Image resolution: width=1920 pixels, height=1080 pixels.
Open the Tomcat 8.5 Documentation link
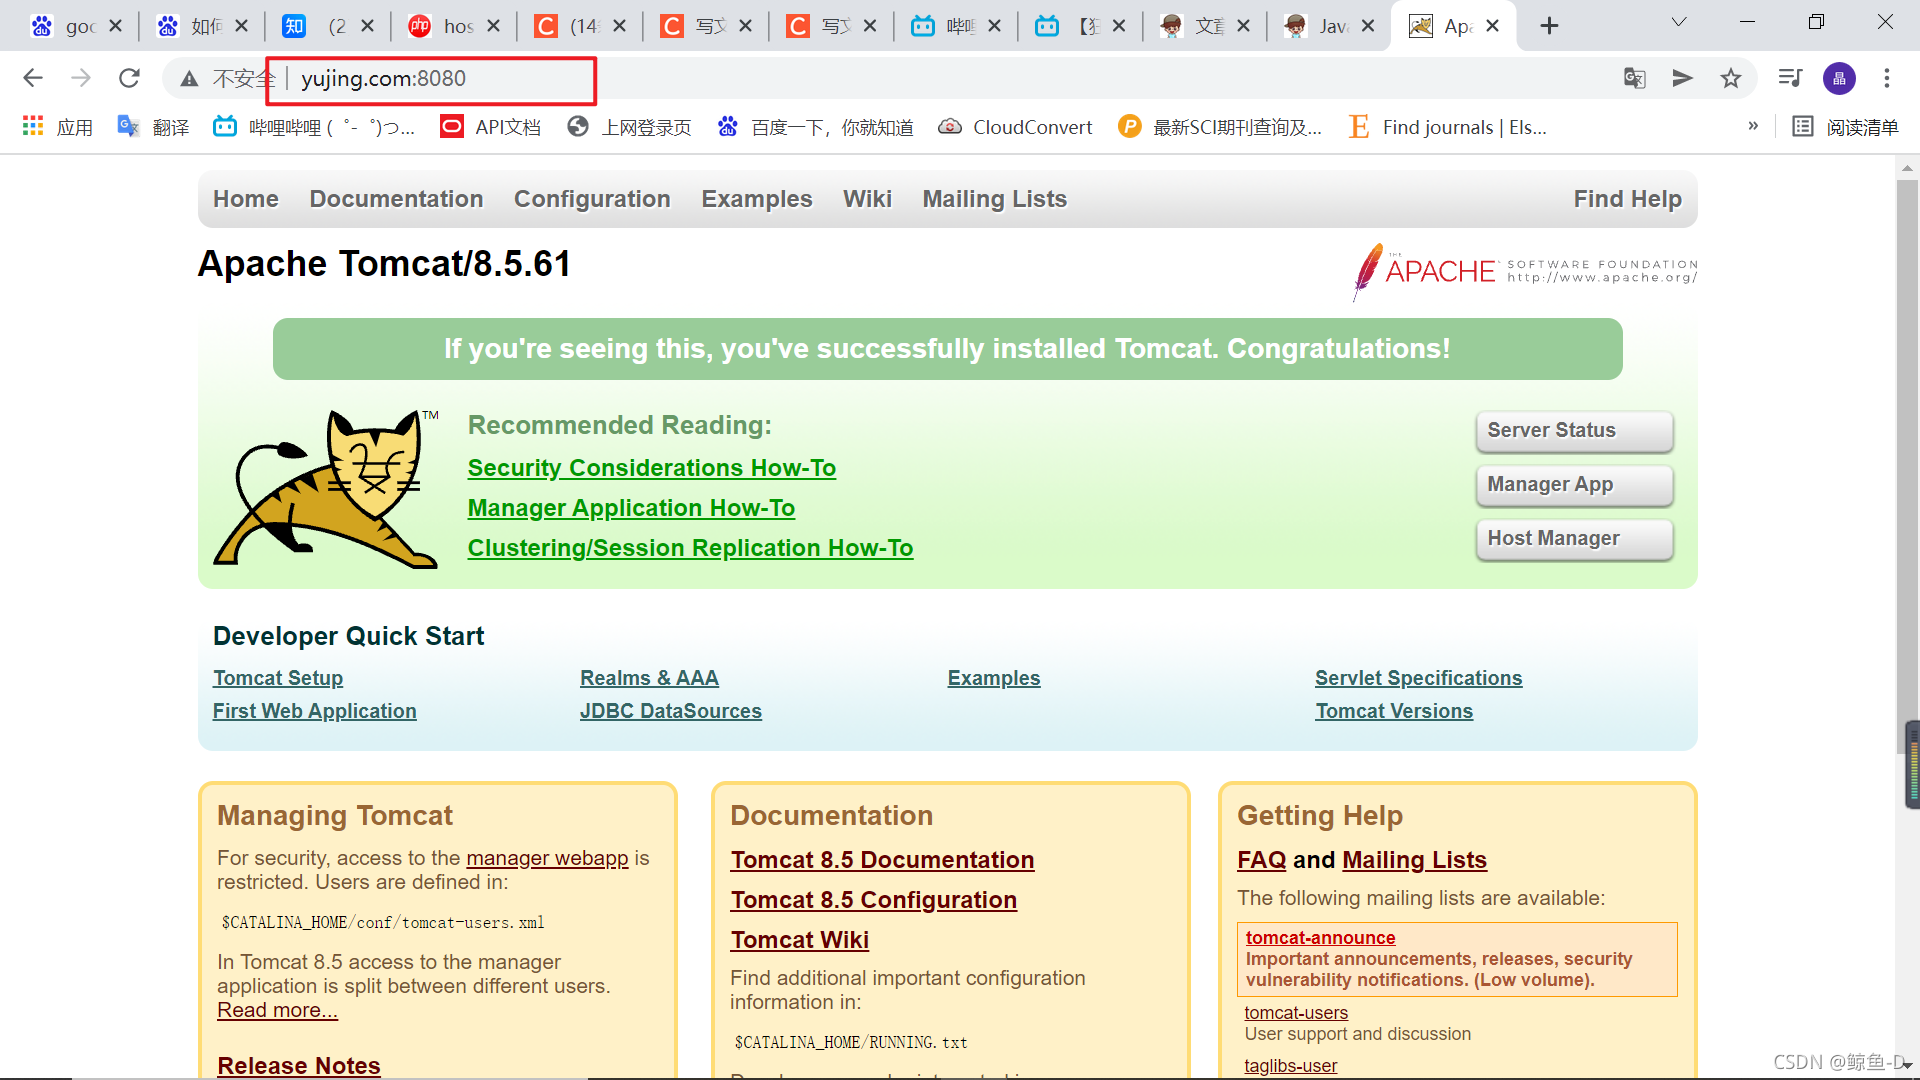(882, 860)
